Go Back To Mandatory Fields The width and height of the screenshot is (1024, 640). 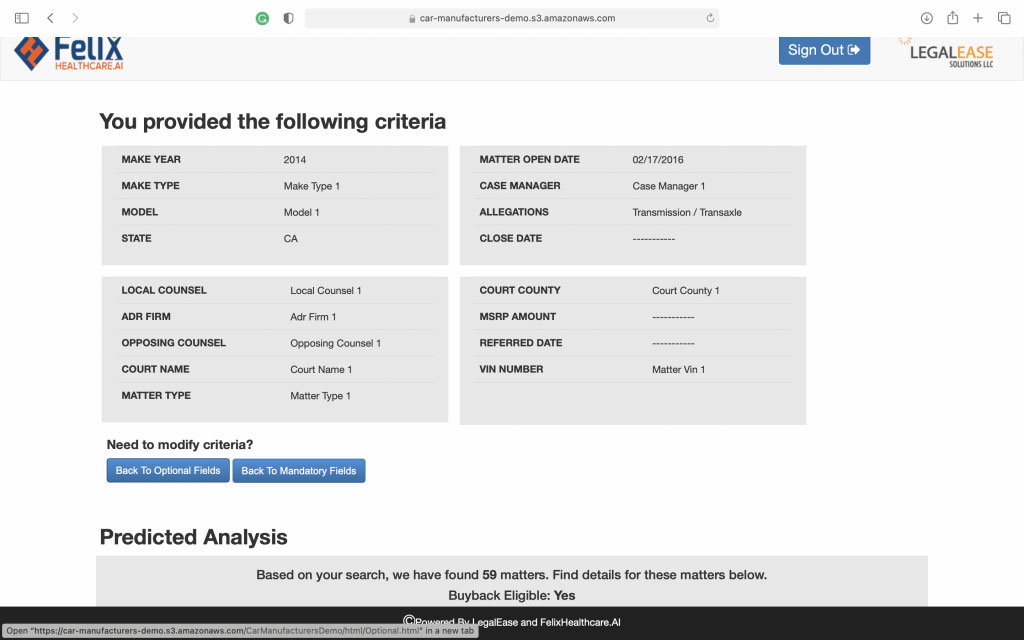(x=299, y=471)
